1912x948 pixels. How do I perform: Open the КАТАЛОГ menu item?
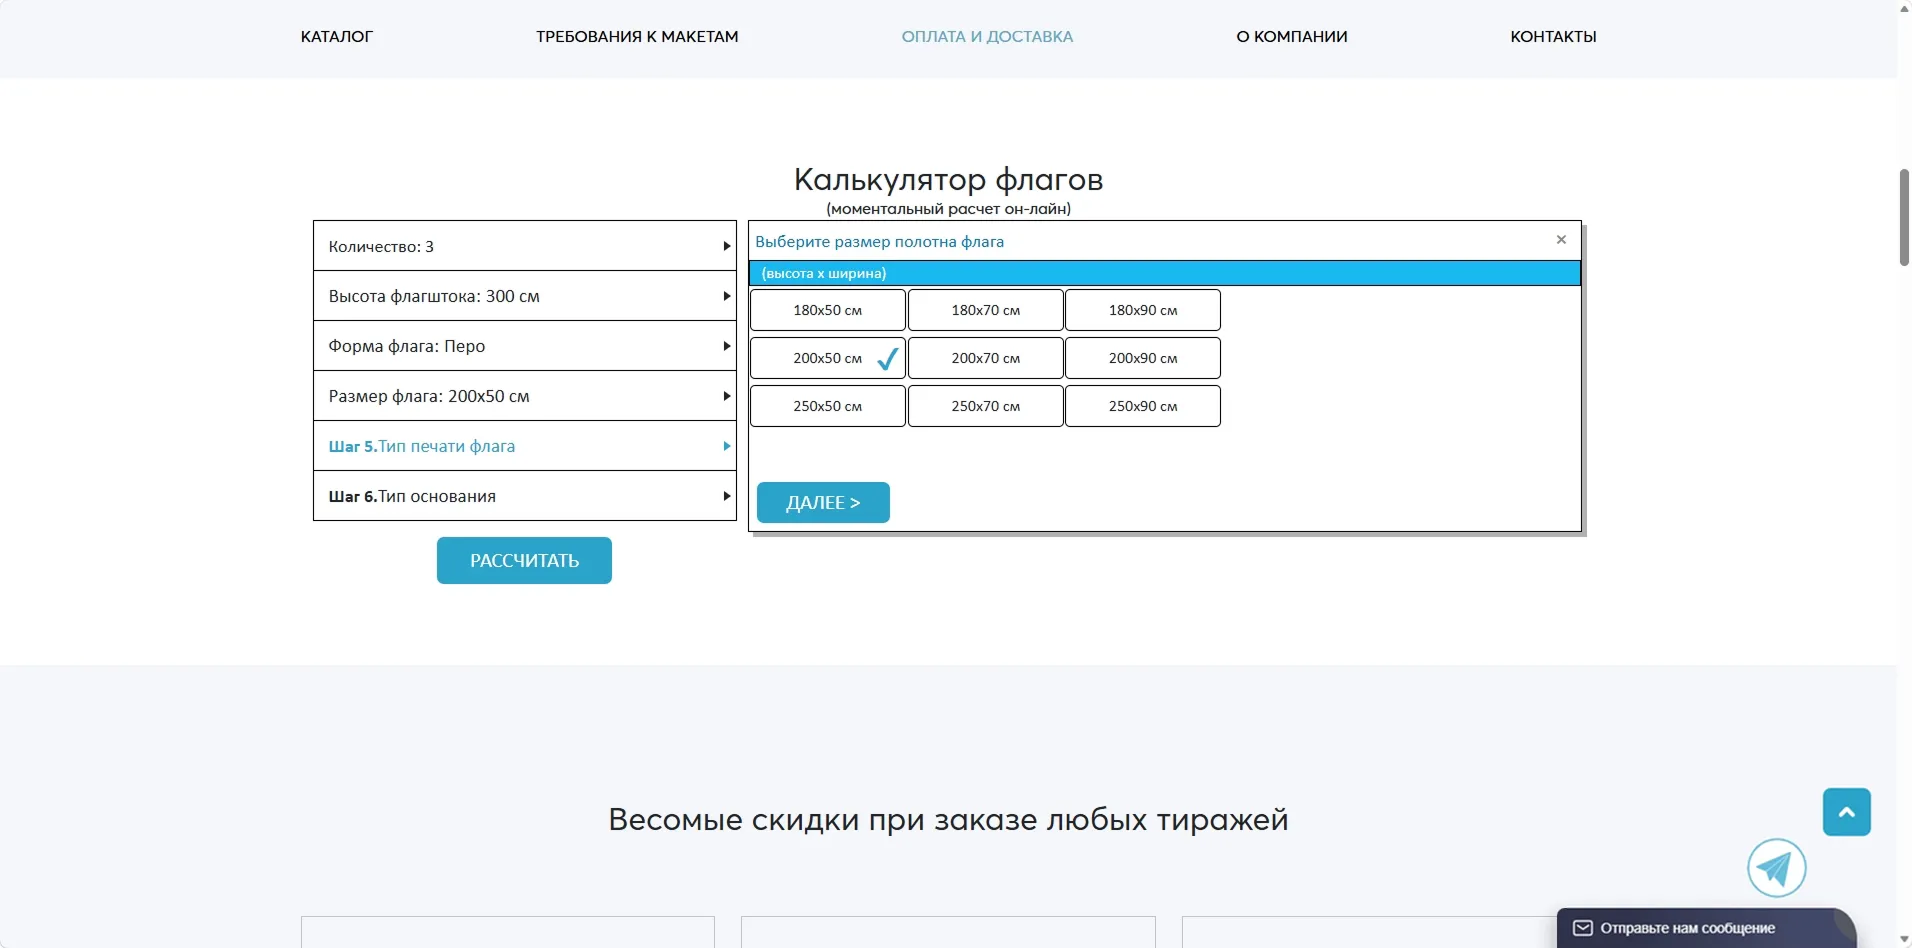337,37
